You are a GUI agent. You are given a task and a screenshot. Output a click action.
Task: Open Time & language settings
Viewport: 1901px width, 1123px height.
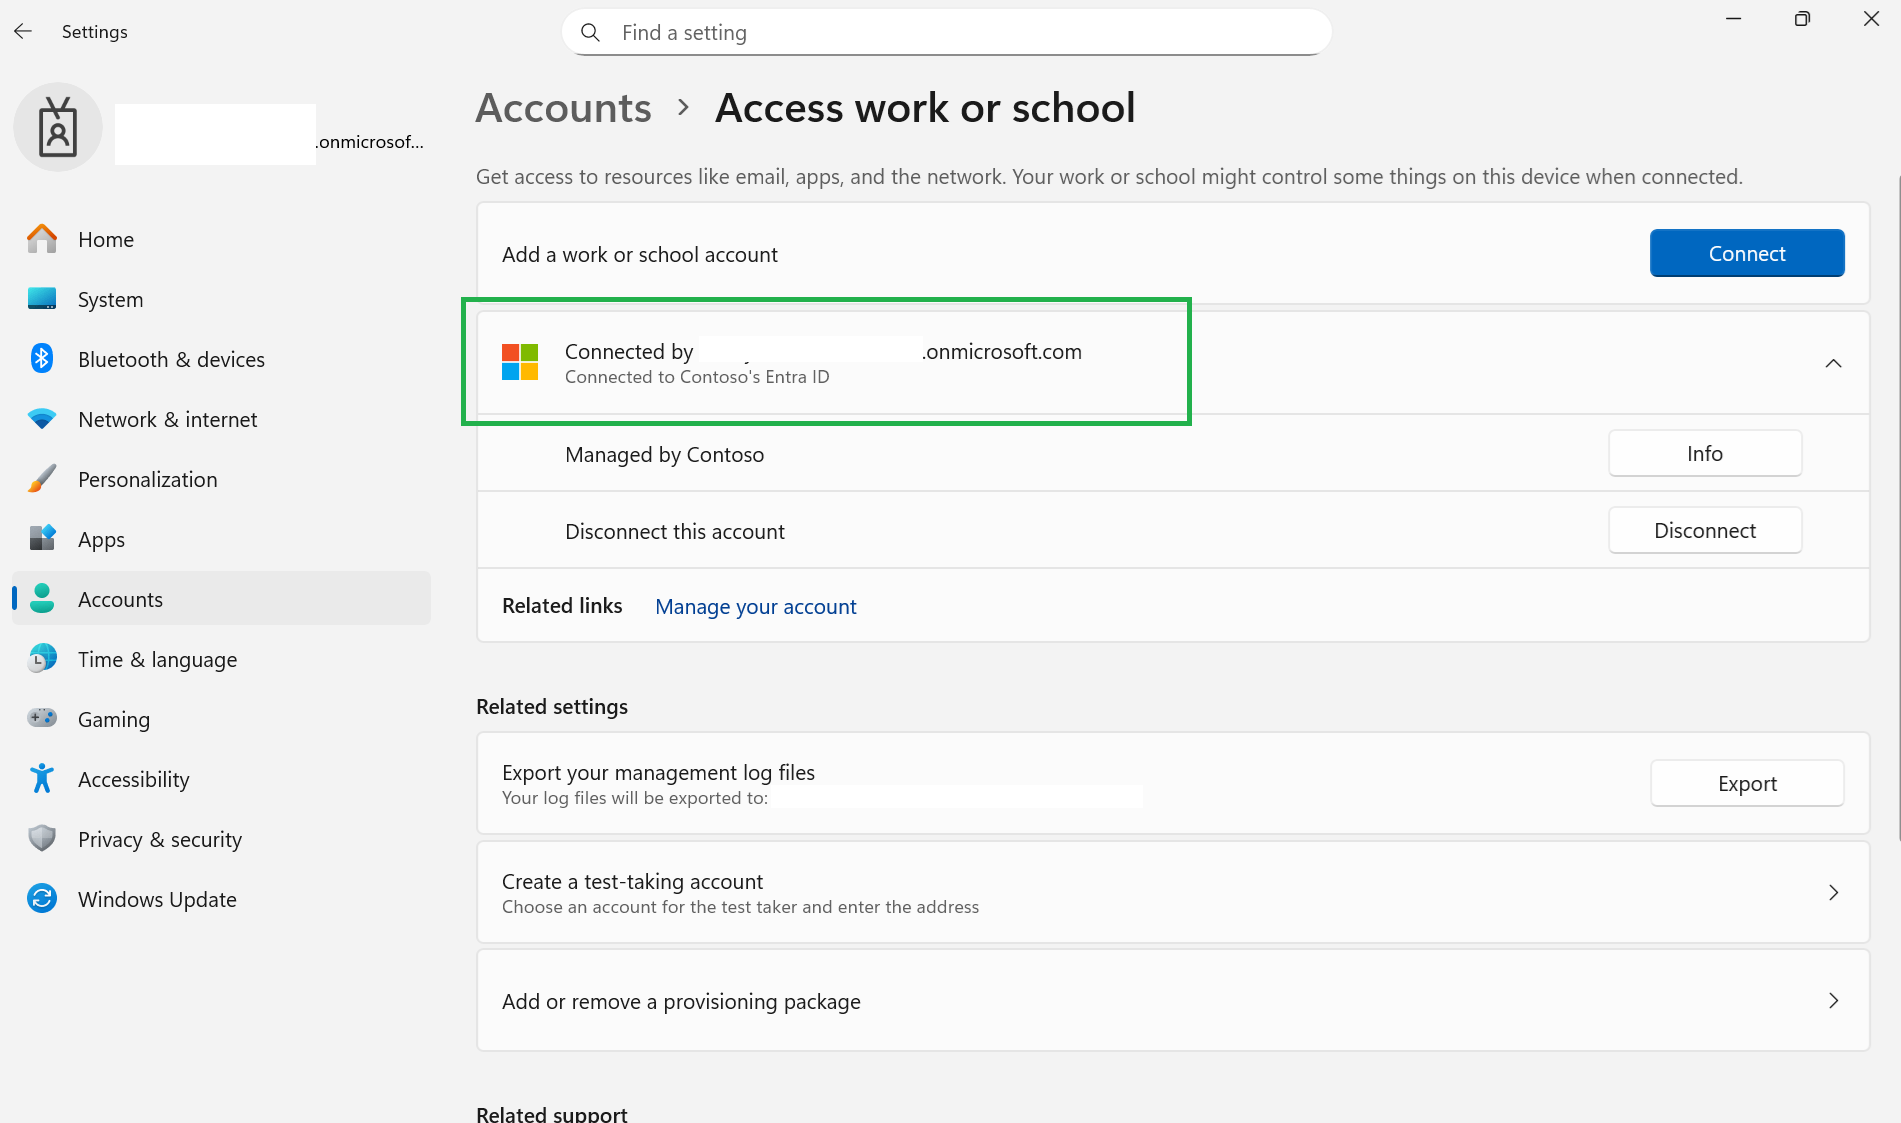[221, 659]
